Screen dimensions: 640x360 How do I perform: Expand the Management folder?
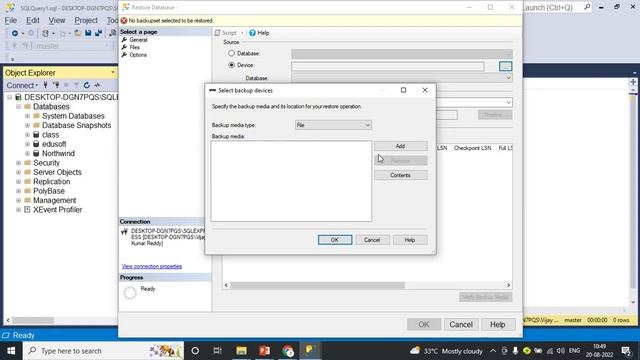[18, 200]
